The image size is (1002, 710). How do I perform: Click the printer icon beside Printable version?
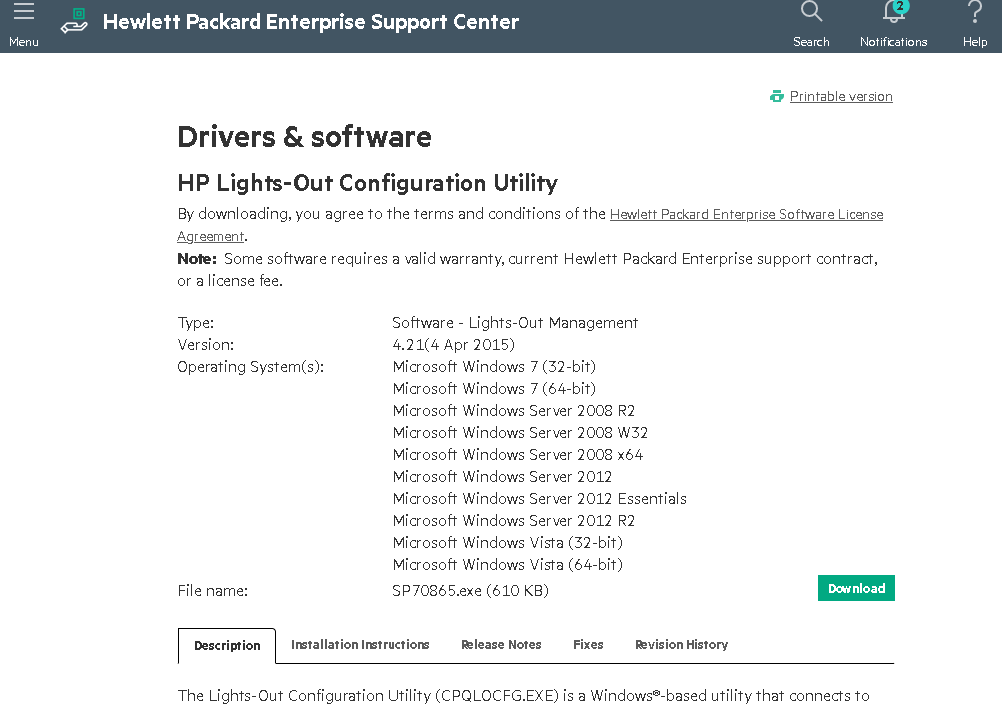(777, 96)
